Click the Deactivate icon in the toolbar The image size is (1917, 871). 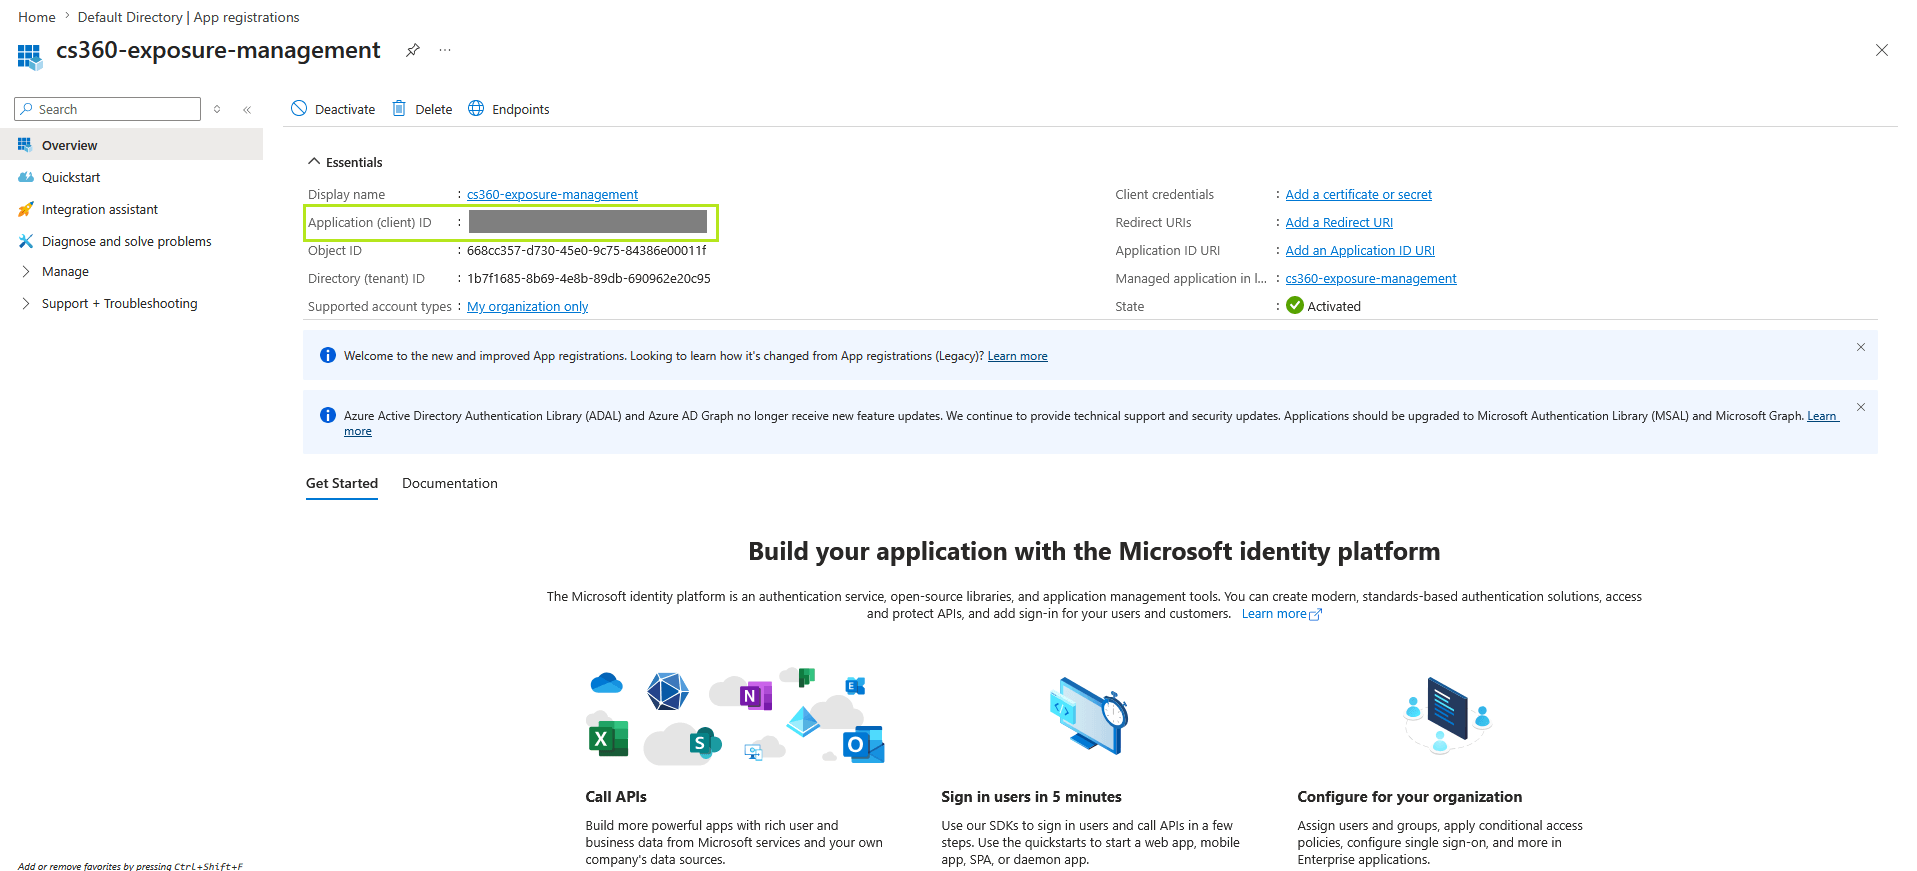tap(299, 108)
